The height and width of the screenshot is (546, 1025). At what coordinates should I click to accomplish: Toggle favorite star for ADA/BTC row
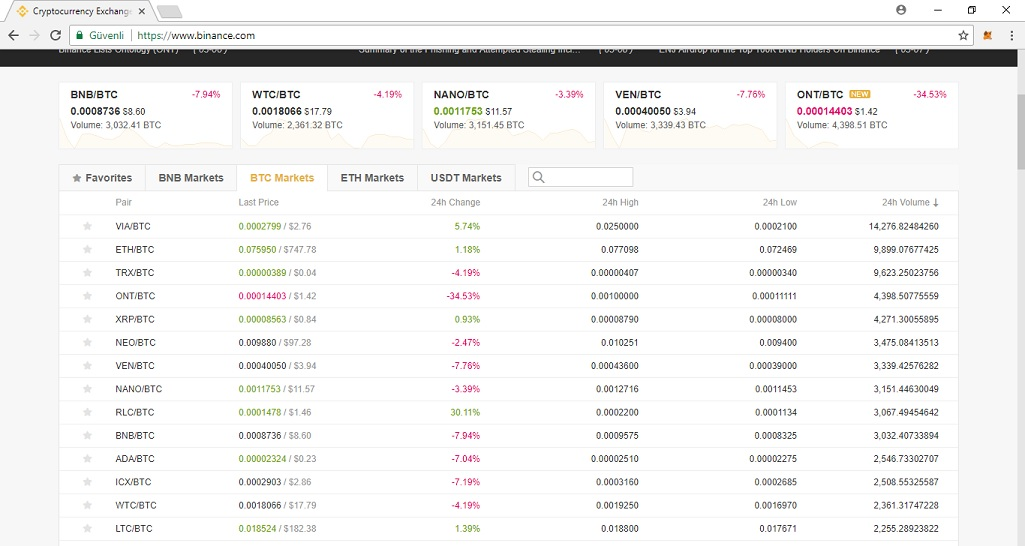(x=87, y=458)
